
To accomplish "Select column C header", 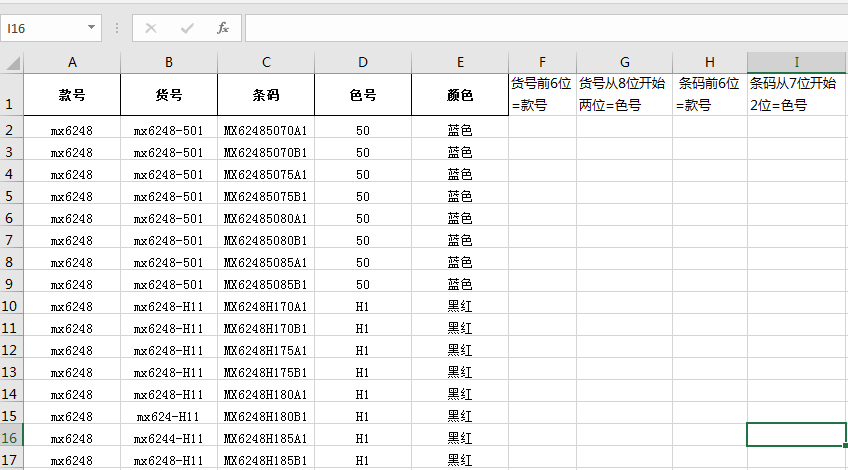I will pos(266,63).
